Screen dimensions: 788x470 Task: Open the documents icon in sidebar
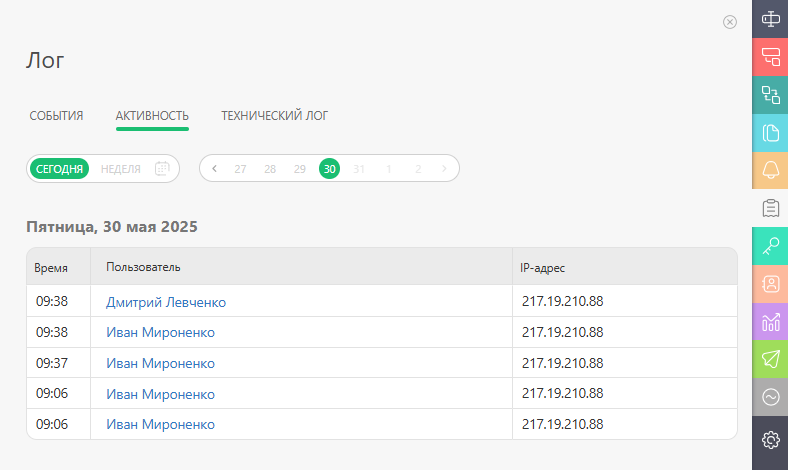[x=770, y=133]
